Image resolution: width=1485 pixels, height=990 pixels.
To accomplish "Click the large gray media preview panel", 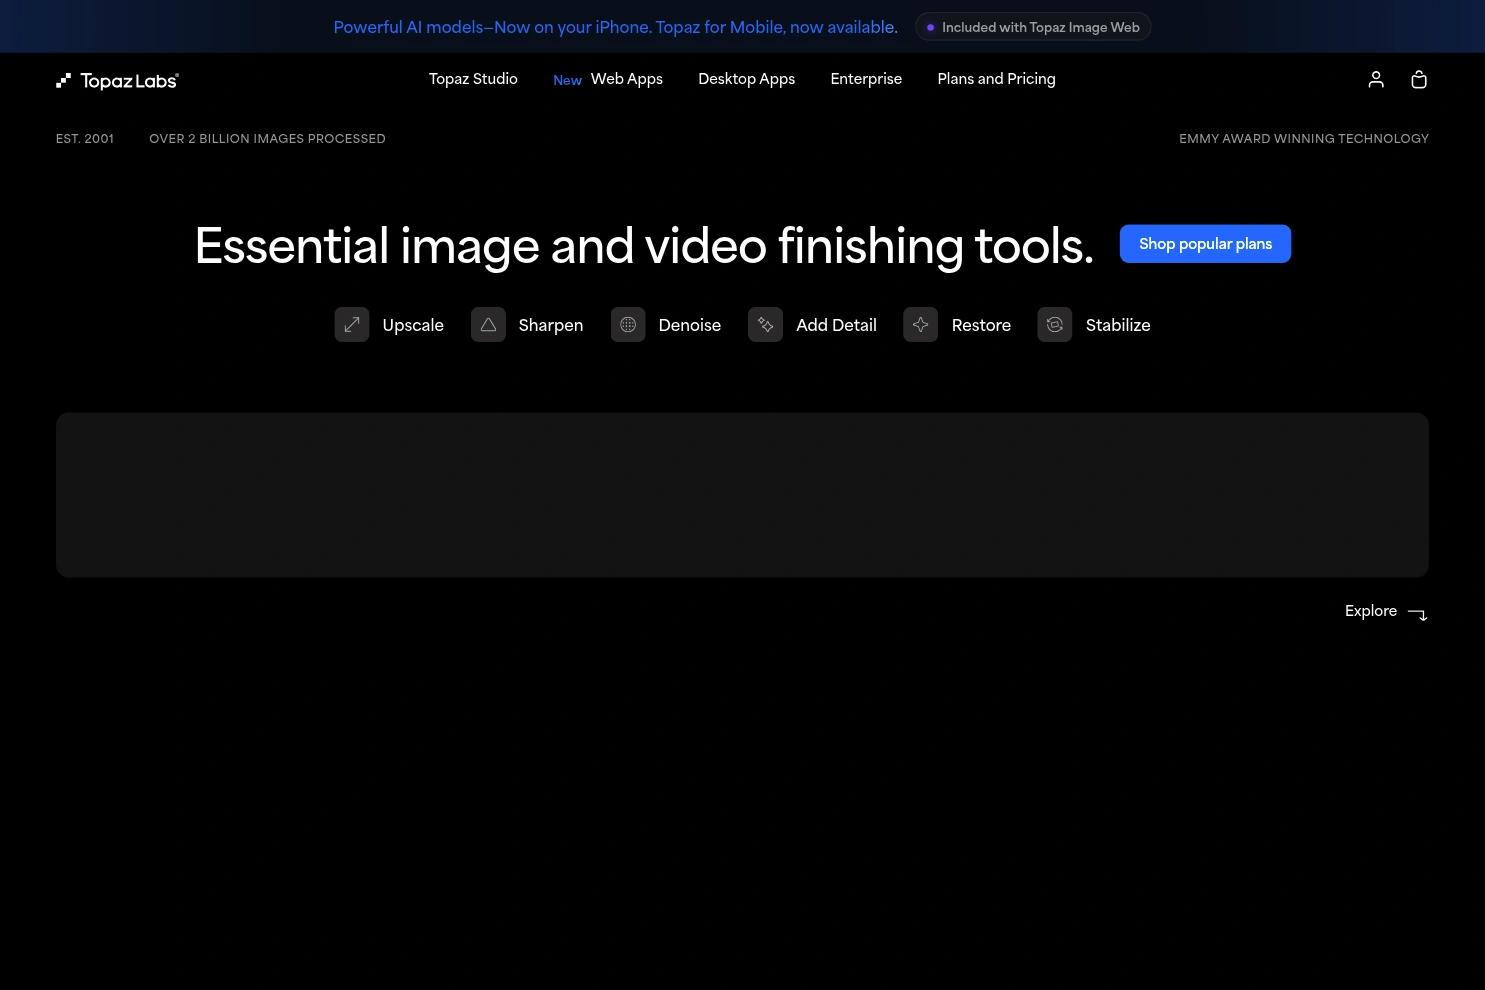I will click(x=742, y=495).
